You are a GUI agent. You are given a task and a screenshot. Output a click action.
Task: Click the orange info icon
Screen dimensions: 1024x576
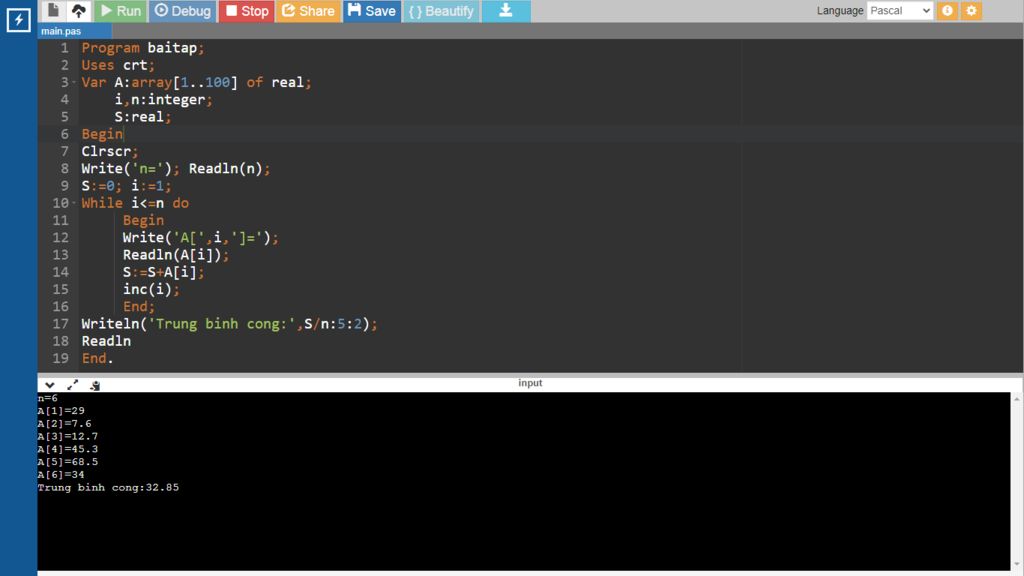click(947, 10)
